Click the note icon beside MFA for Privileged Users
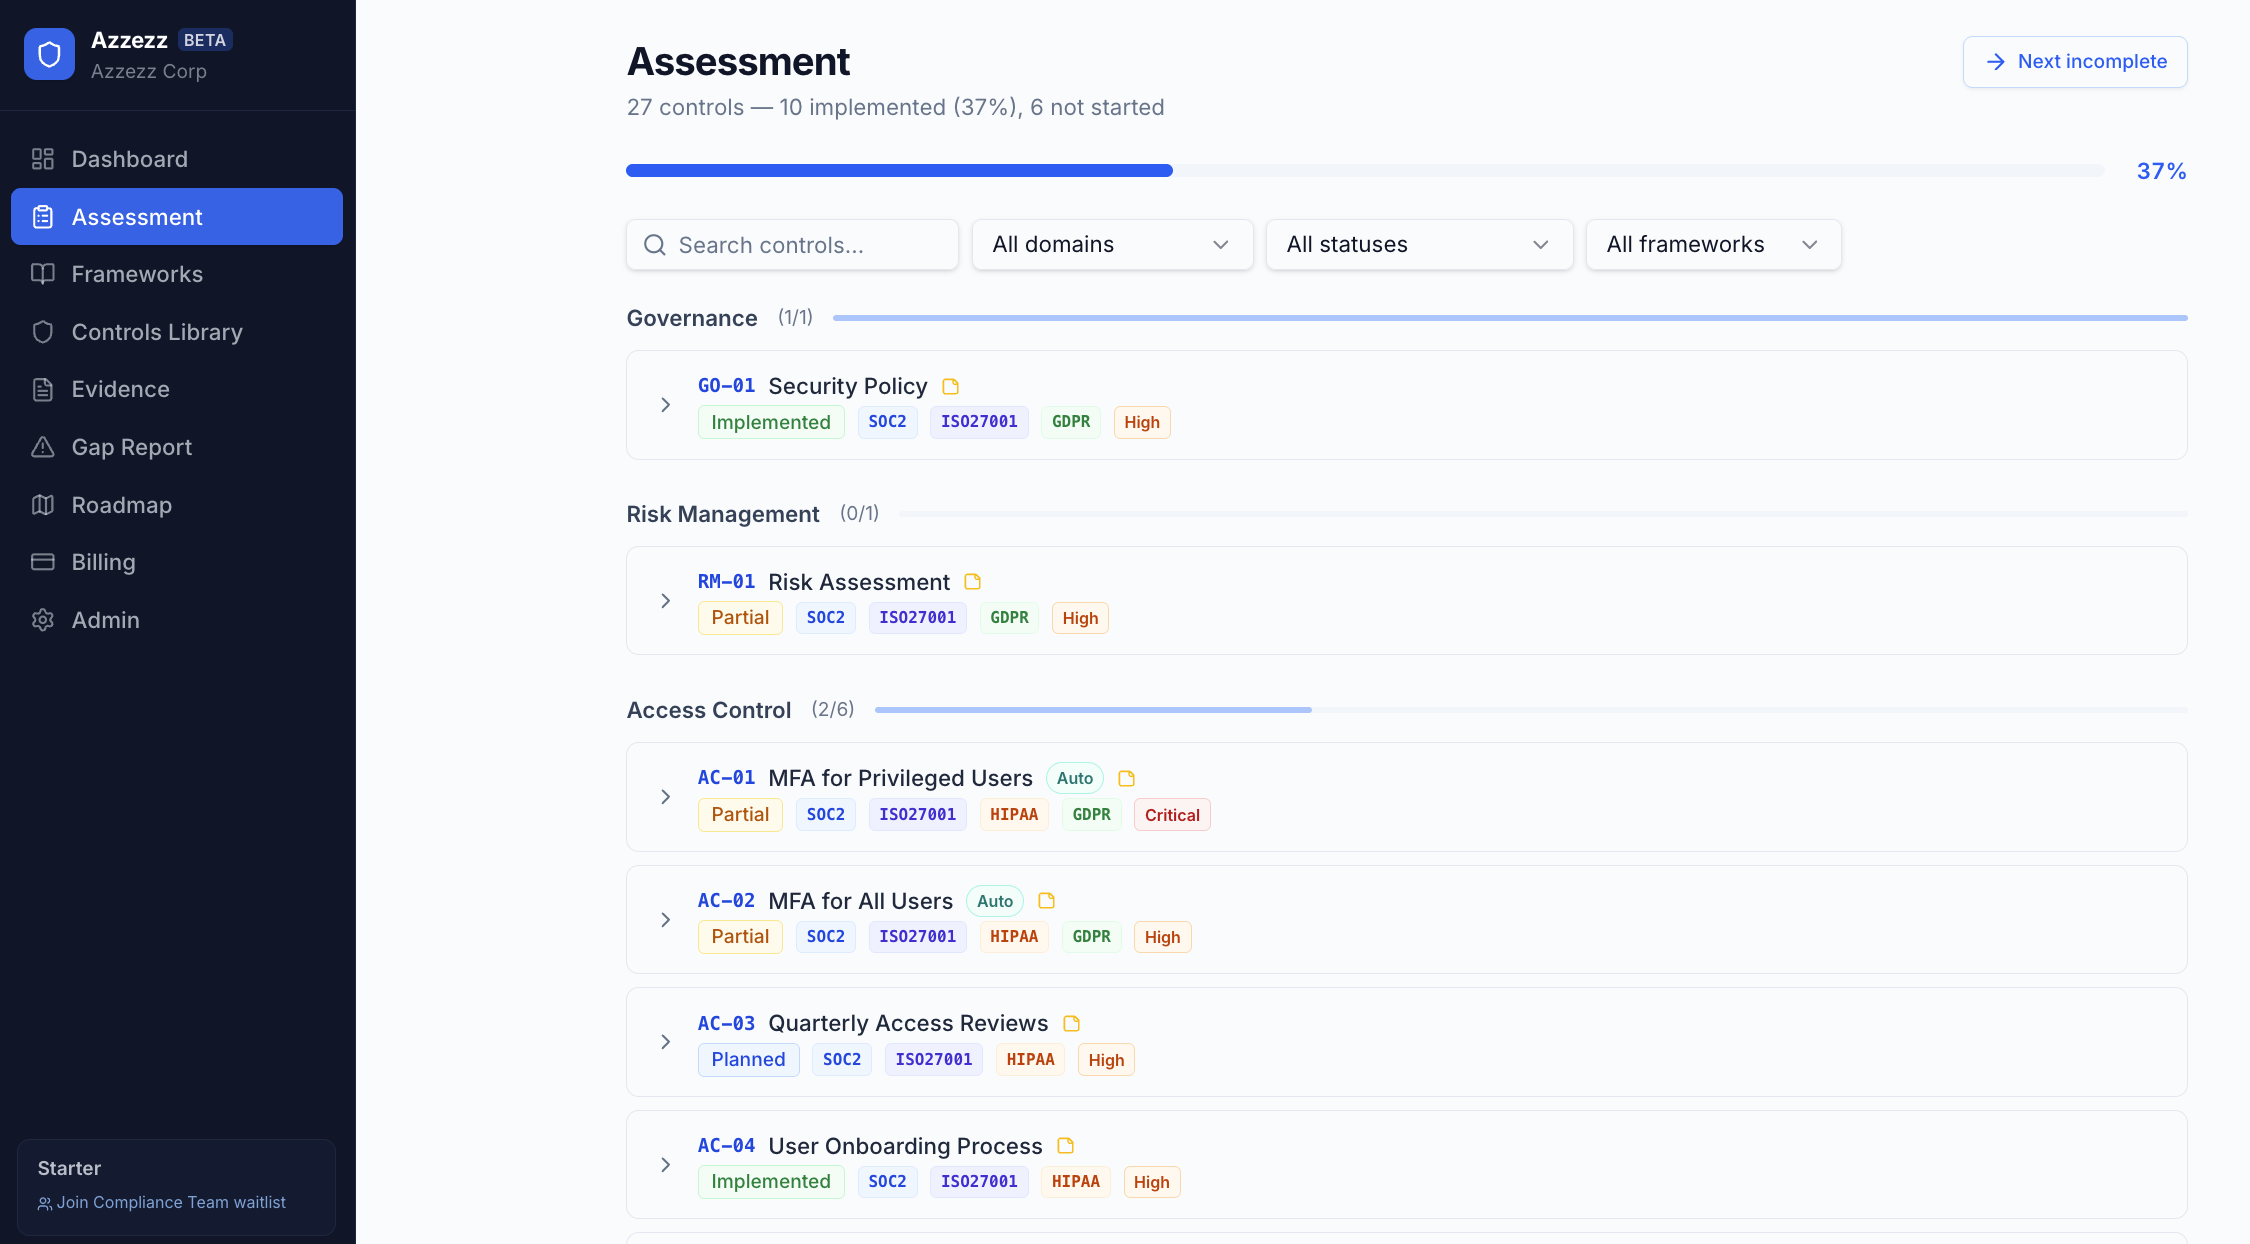 click(x=1127, y=778)
